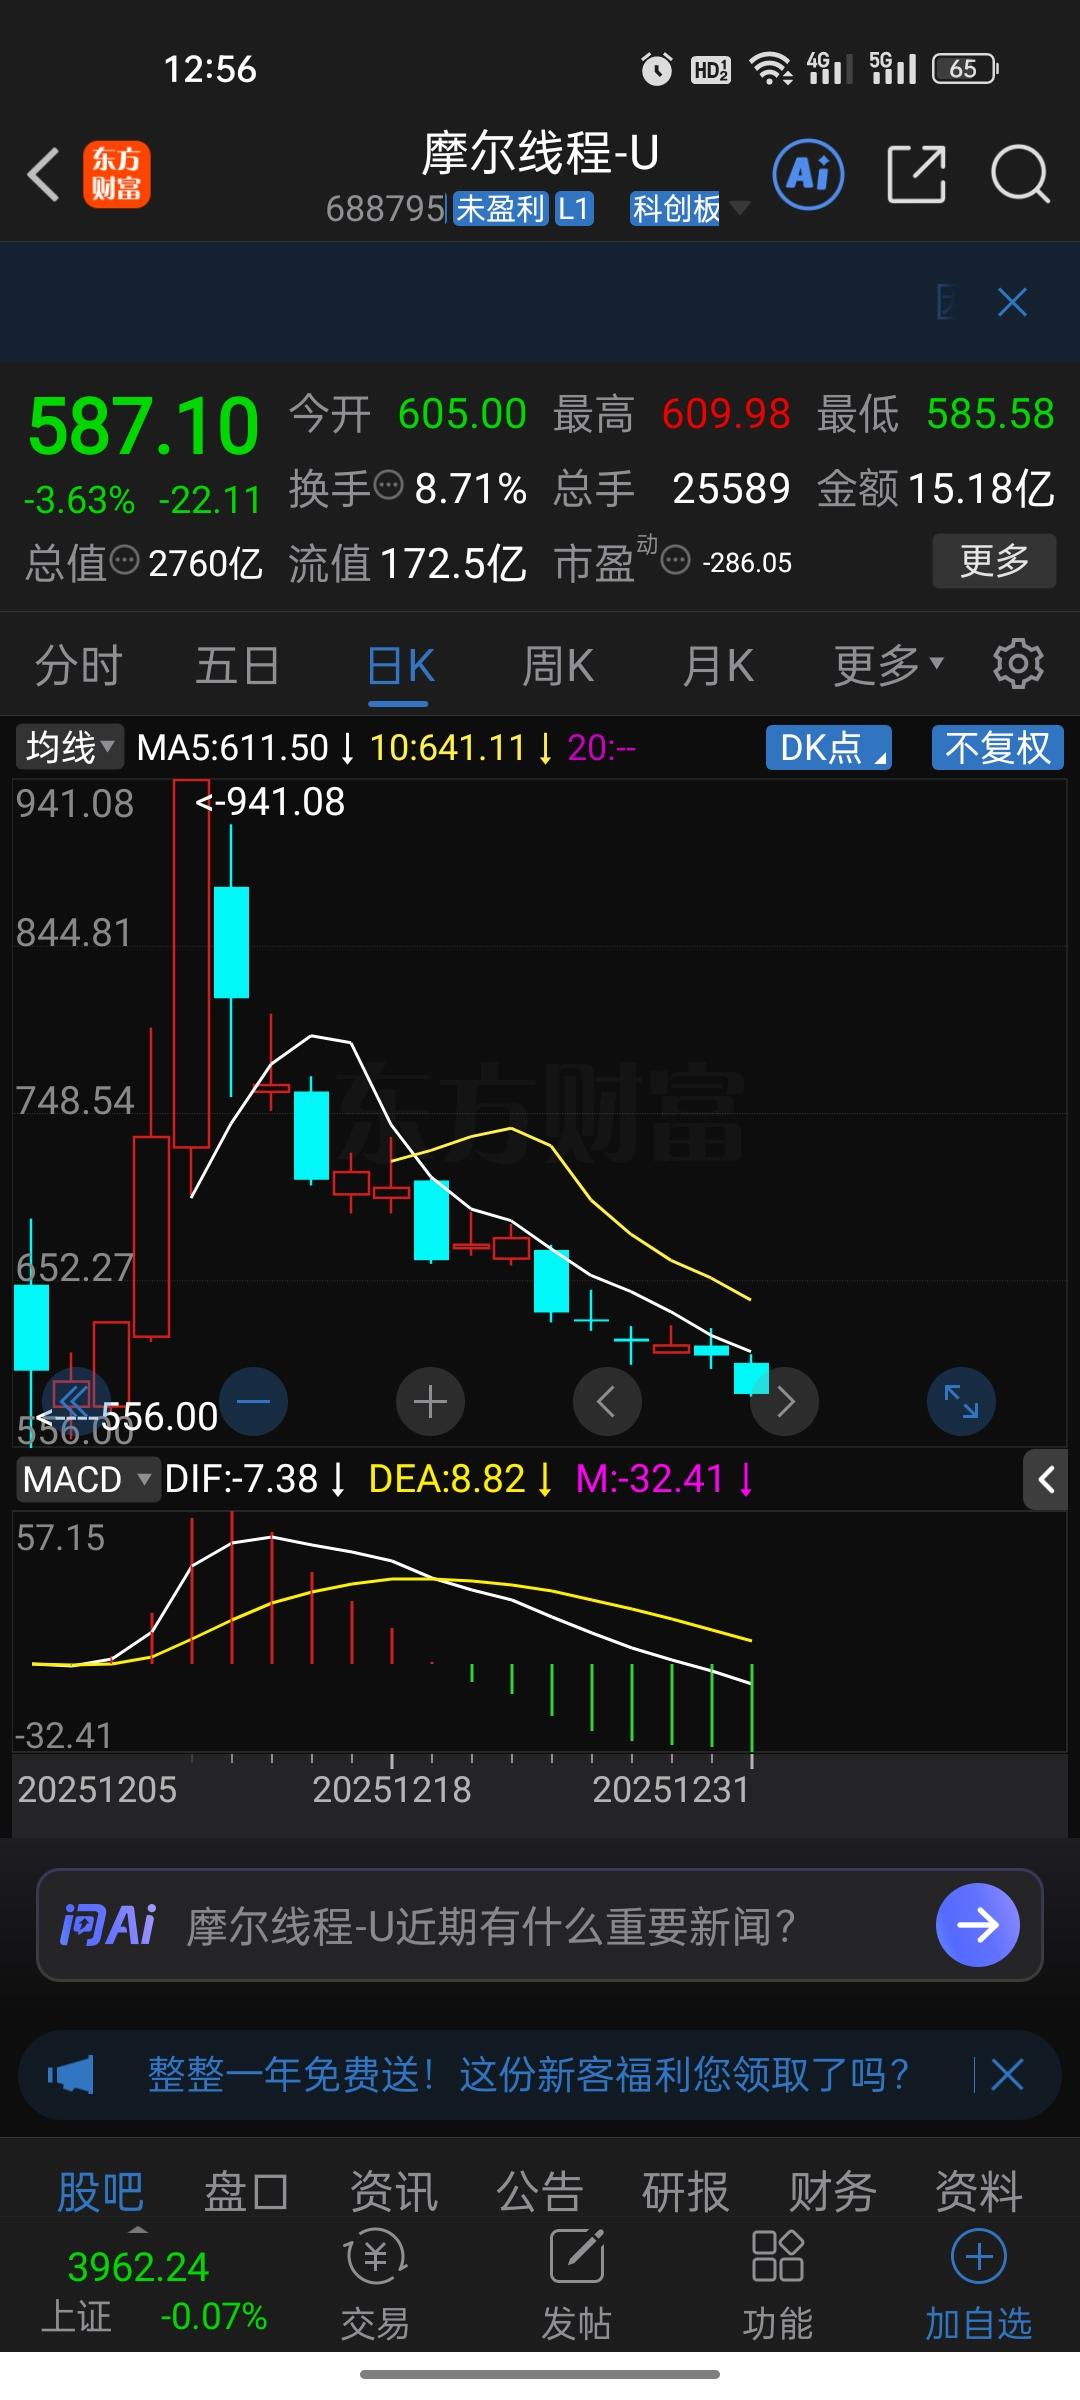Open the 研报 tab
The image size is (1080, 2400).
685,2192
